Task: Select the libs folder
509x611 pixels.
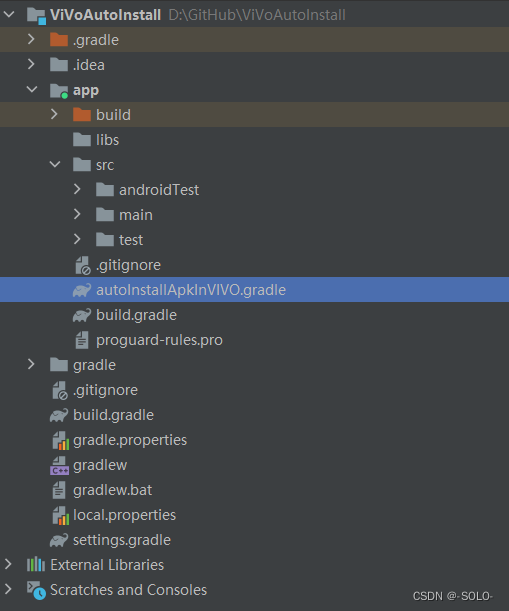Action: click(107, 140)
